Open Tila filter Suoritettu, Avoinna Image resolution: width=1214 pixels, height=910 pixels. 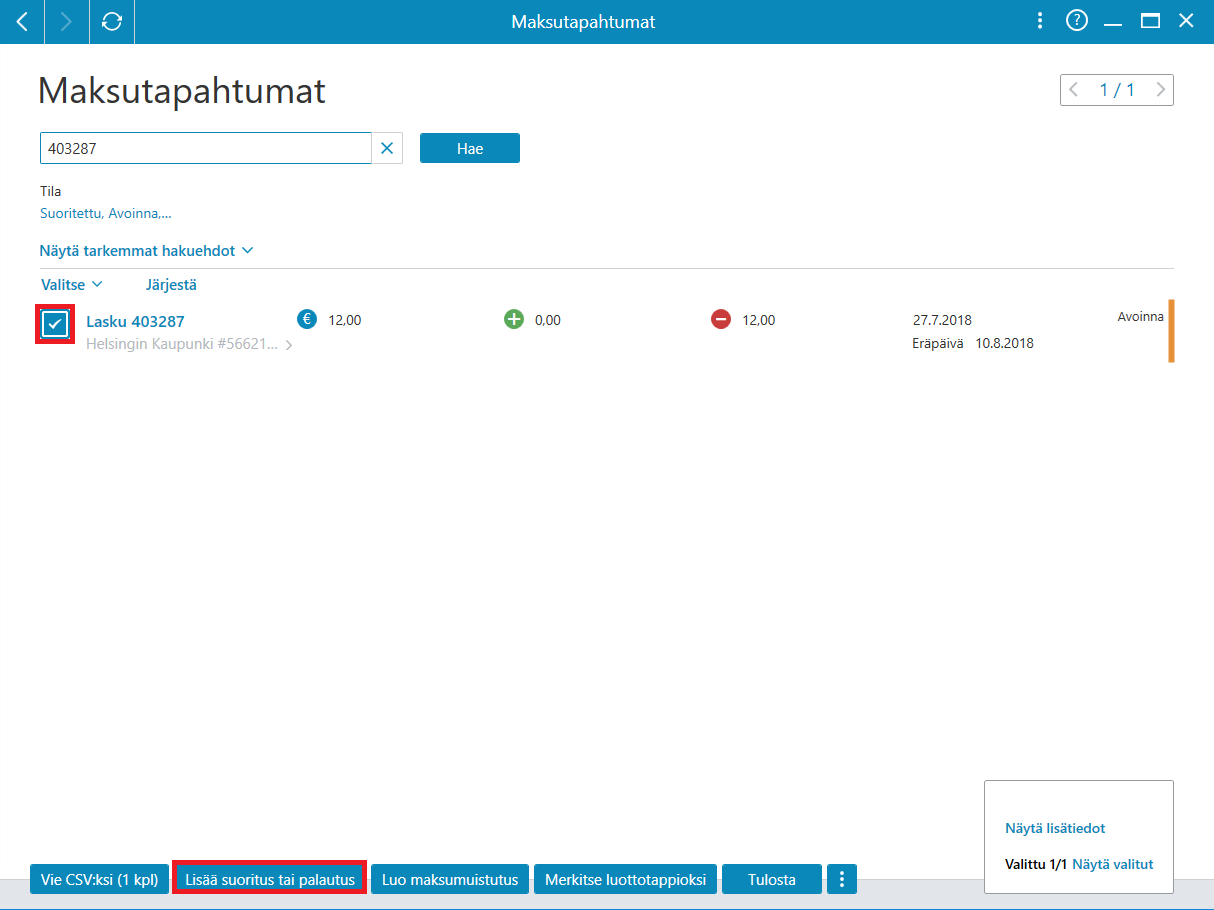pyautogui.click(x=106, y=213)
